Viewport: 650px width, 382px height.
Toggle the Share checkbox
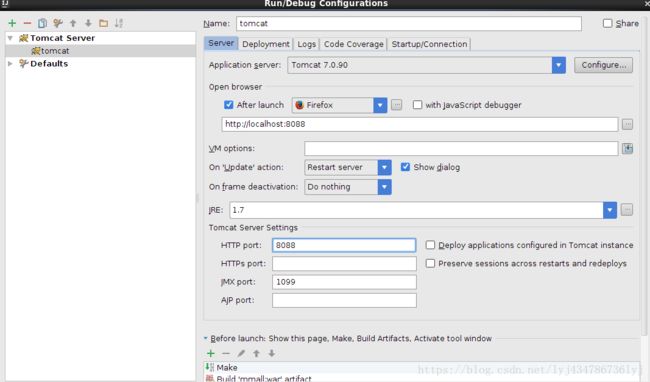[x=607, y=23]
